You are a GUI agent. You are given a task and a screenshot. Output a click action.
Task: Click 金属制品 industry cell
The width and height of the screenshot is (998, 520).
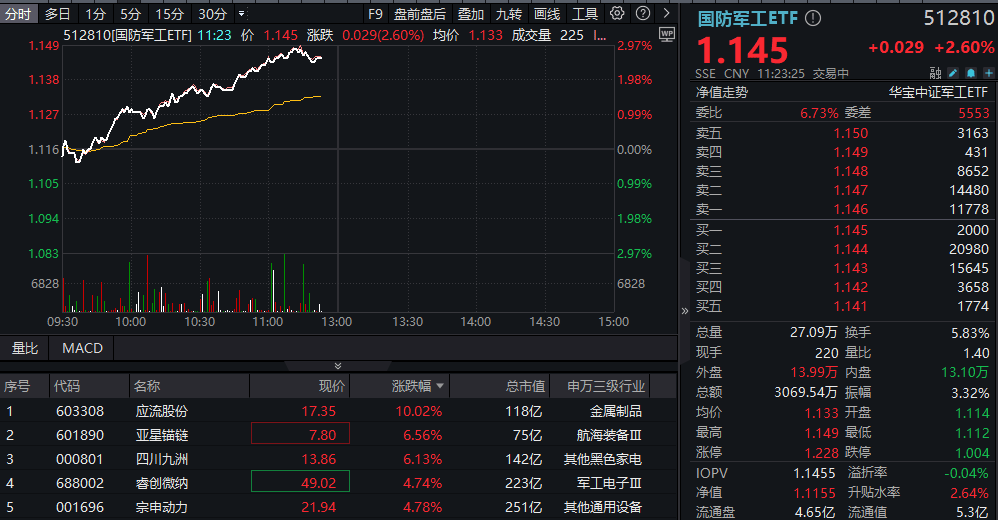pyautogui.click(x=615, y=411)
